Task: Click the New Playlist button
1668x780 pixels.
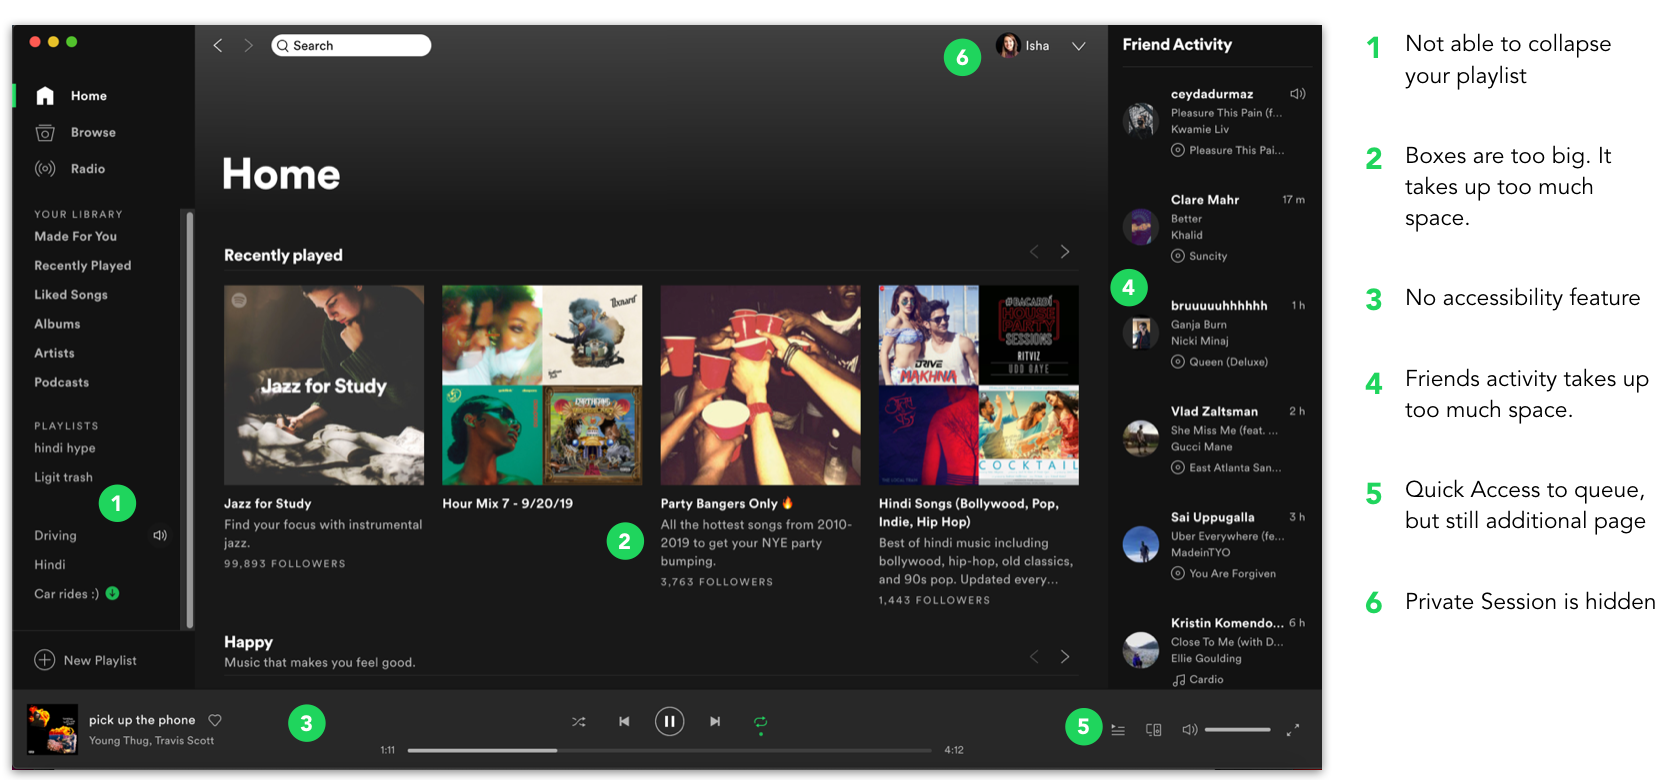Action: tap(86, 660)
